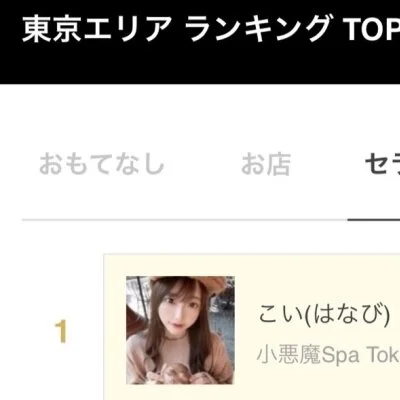Click the face in the profile thumbnail

pos(180,311)
